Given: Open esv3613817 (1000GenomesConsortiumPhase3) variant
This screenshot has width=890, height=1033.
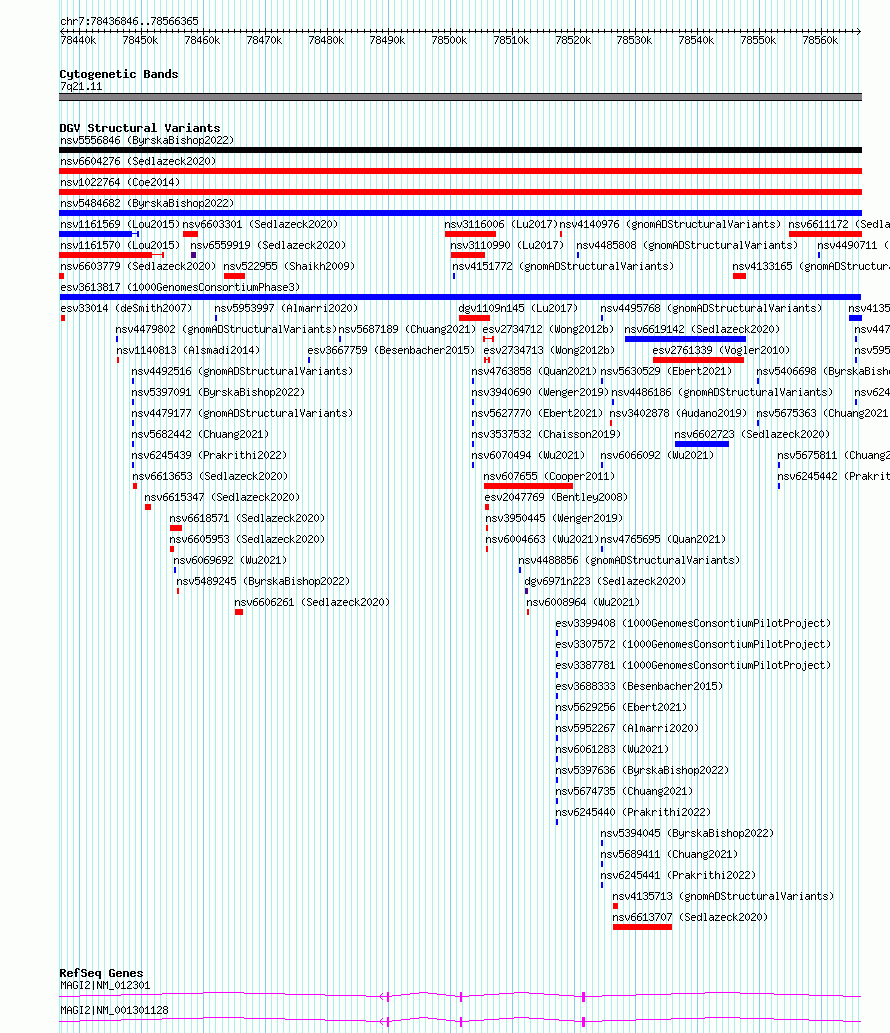Looking at the screenshot, I should click(x=180, y=287).
